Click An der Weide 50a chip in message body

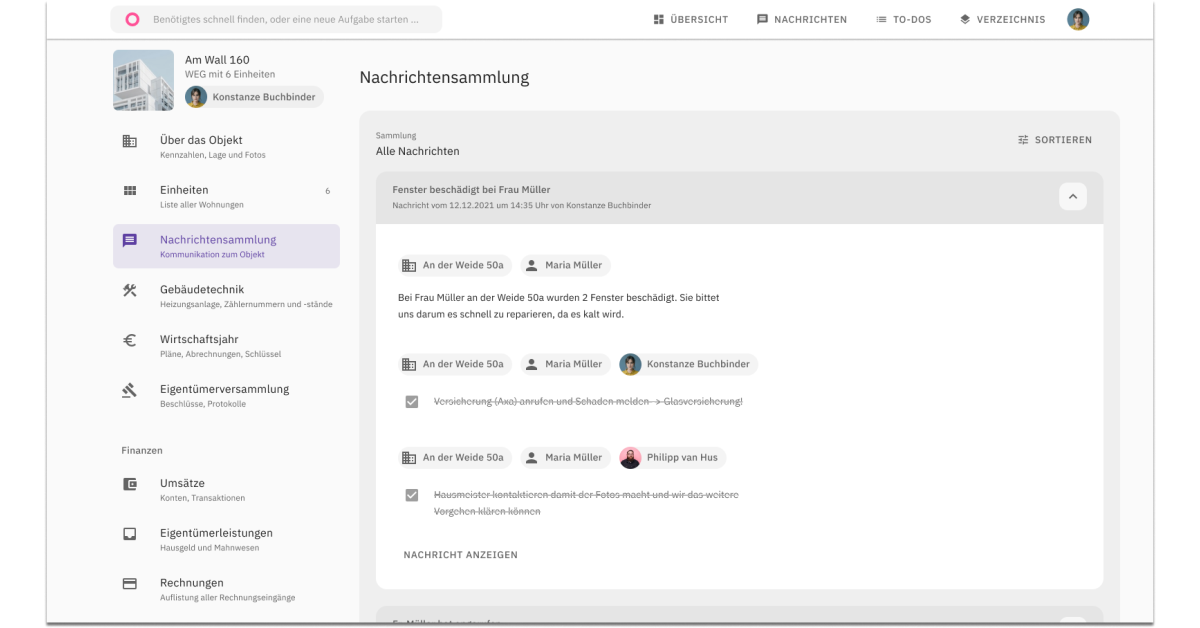pyautogui.click(x=454, y=265)
